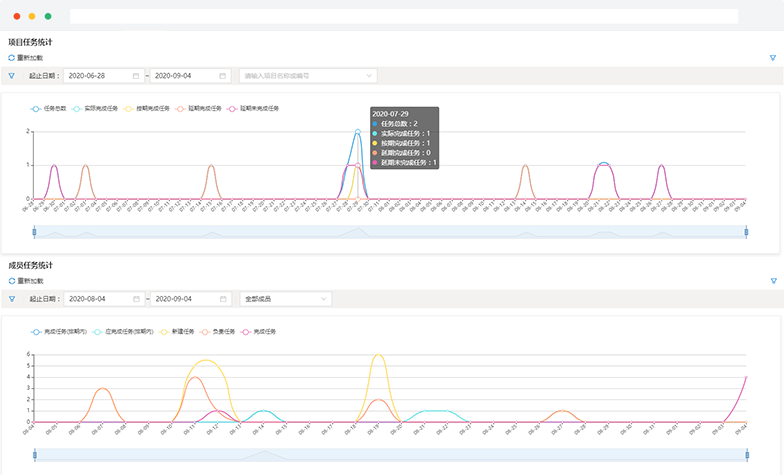
Task: Toggle 延期未完成任务 legend series
Action: tap(253, 108)
